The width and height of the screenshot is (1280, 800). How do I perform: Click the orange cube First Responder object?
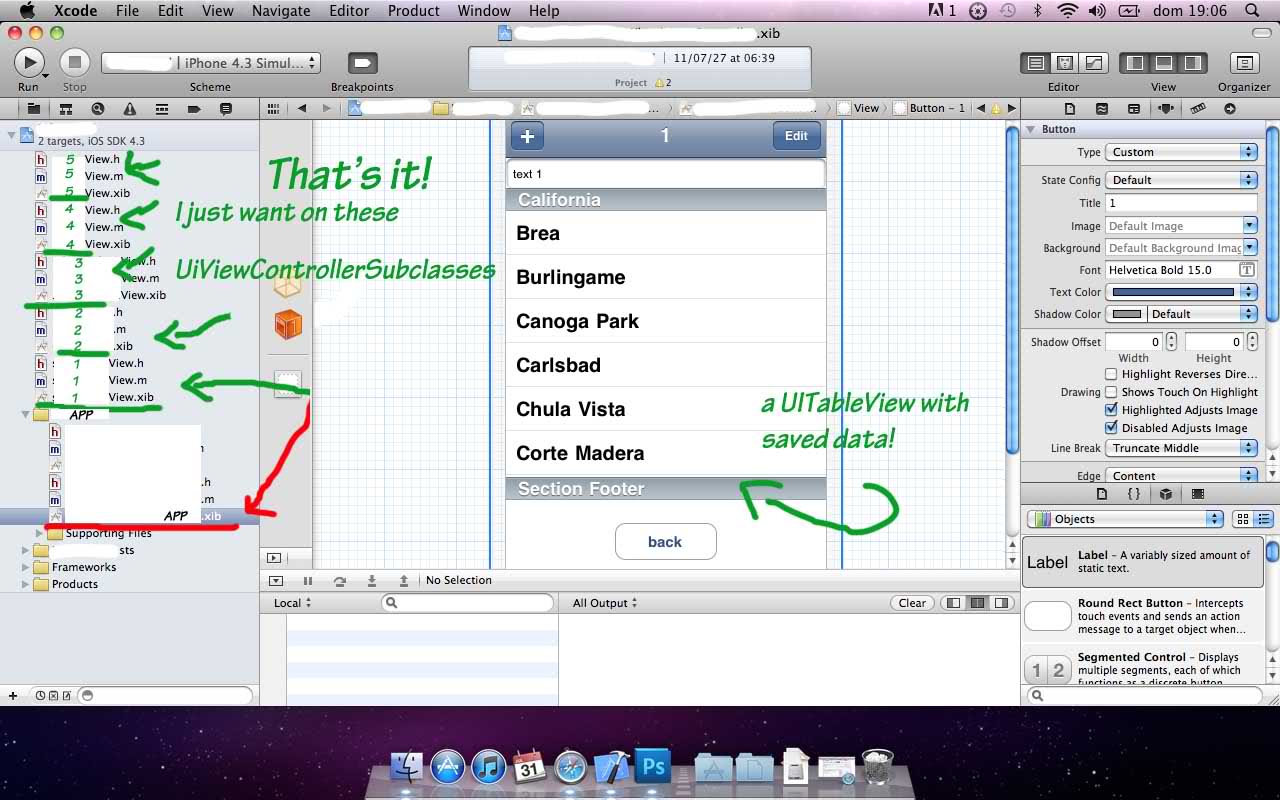click(x=288, y=324)
